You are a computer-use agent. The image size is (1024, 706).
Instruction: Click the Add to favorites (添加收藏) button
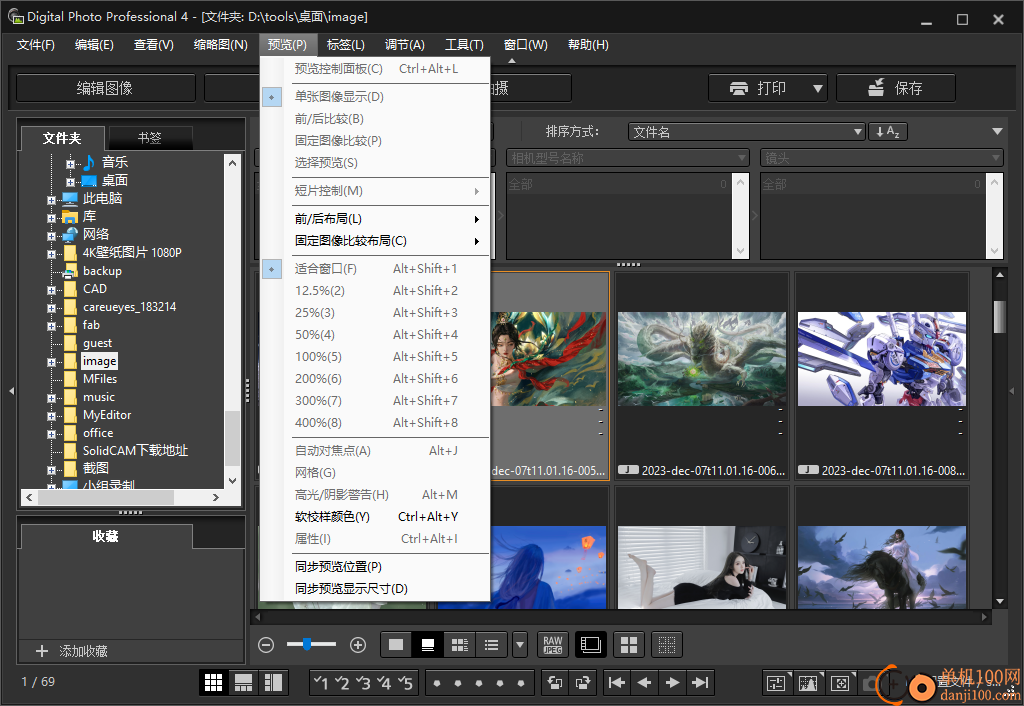[72, 651]
